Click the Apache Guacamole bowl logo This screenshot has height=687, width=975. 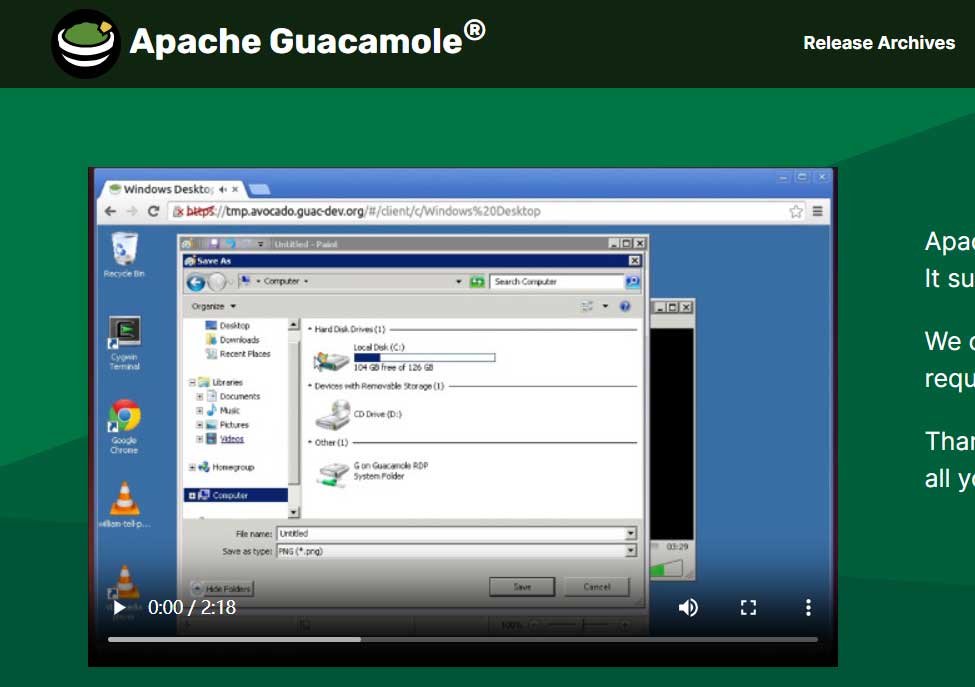point(86,43)
